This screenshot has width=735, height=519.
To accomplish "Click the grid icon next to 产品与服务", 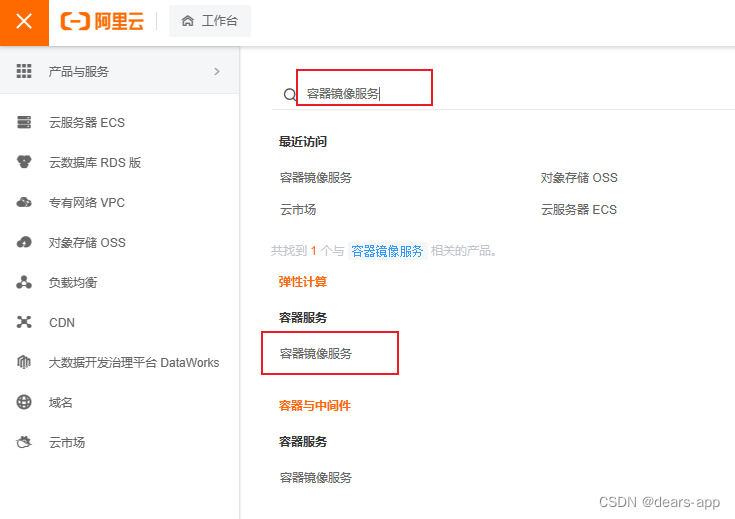I will pos(24,71).
